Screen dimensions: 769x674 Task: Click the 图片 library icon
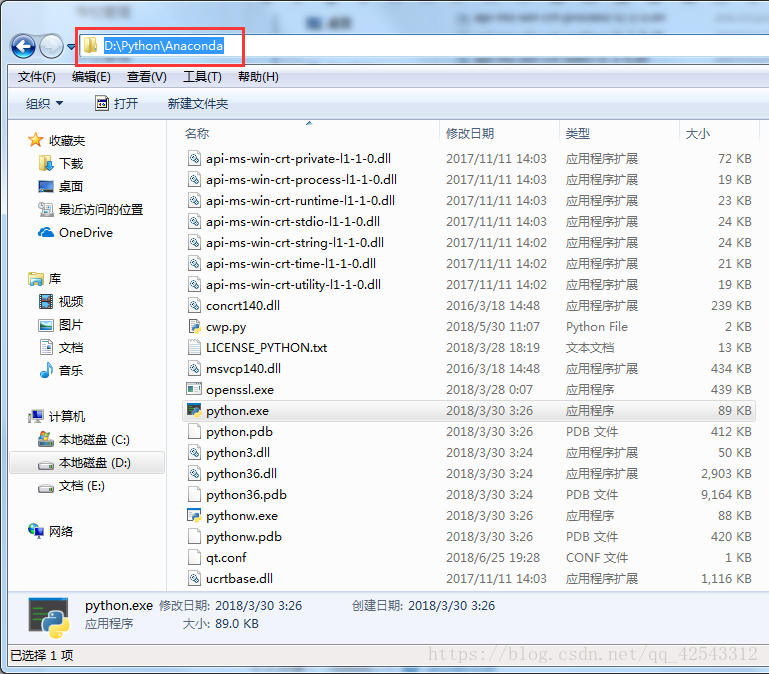[x=46, y=325]
